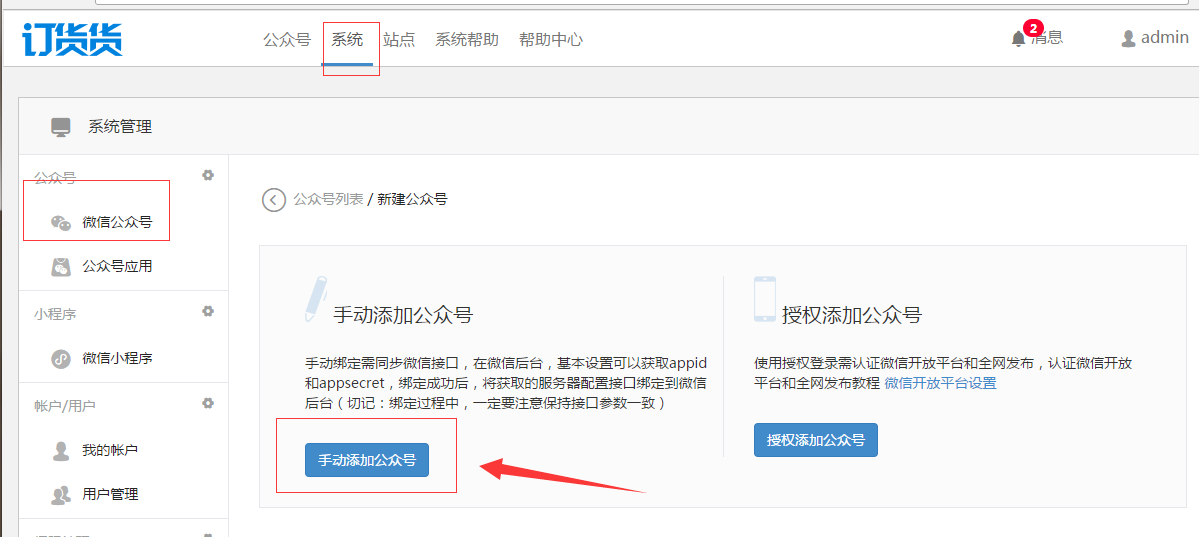Image resolution: width=1199 pixels, height=537 pixels.
Task: Open 我的帐户 in the sidebar
Action: coord(110,451)
